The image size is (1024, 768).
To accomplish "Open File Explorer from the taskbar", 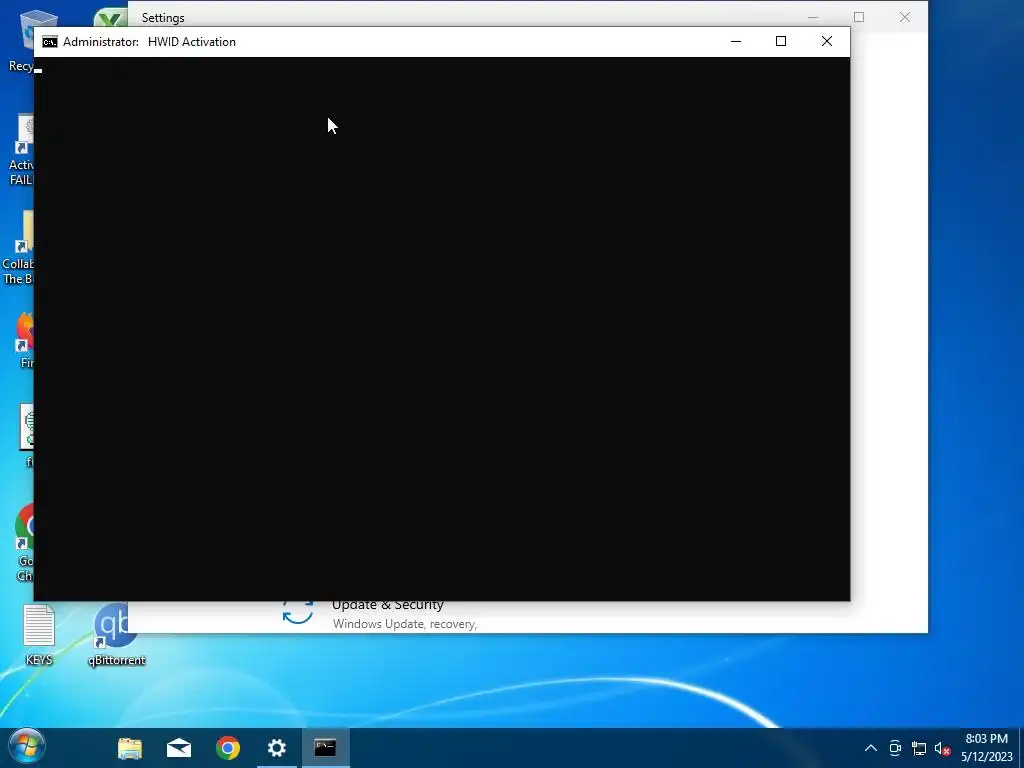I will point(130,748).
